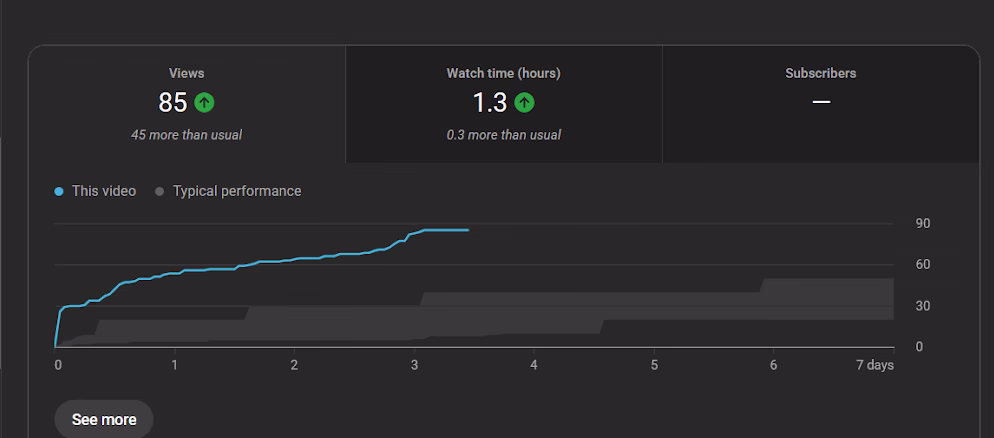
Task: Click the 7 days x-axis label
Action: pos(874,366)
